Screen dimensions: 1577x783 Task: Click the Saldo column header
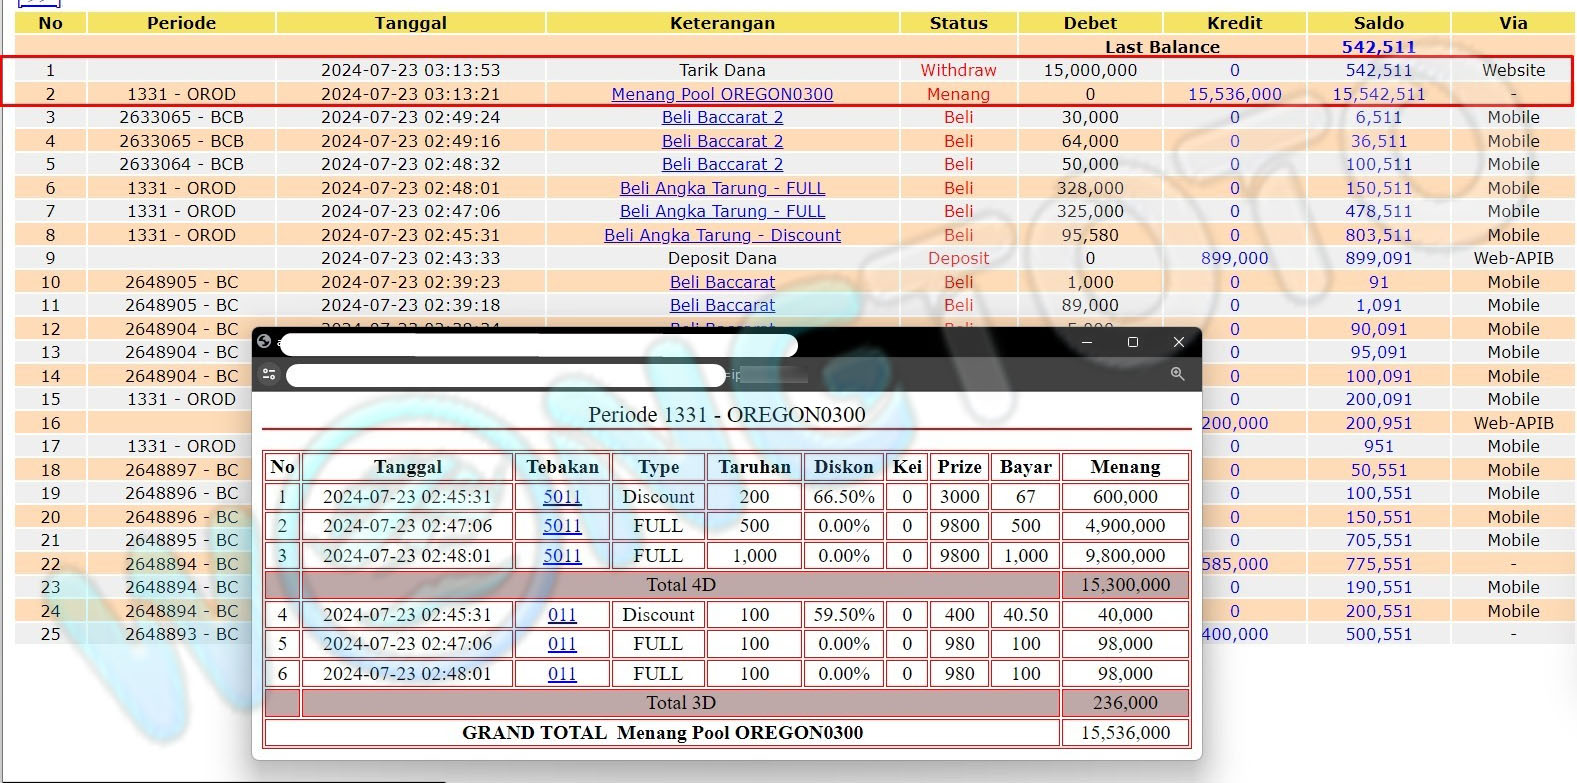tap(1378, 23)
